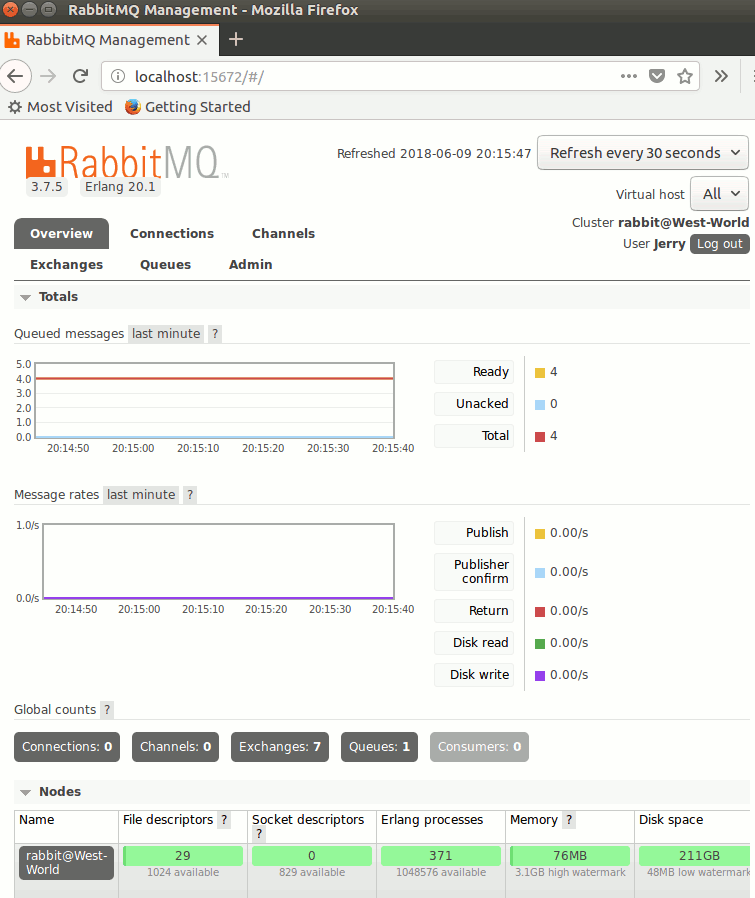Click the Queued messages chart
The image size is (755, 898).
214,400
